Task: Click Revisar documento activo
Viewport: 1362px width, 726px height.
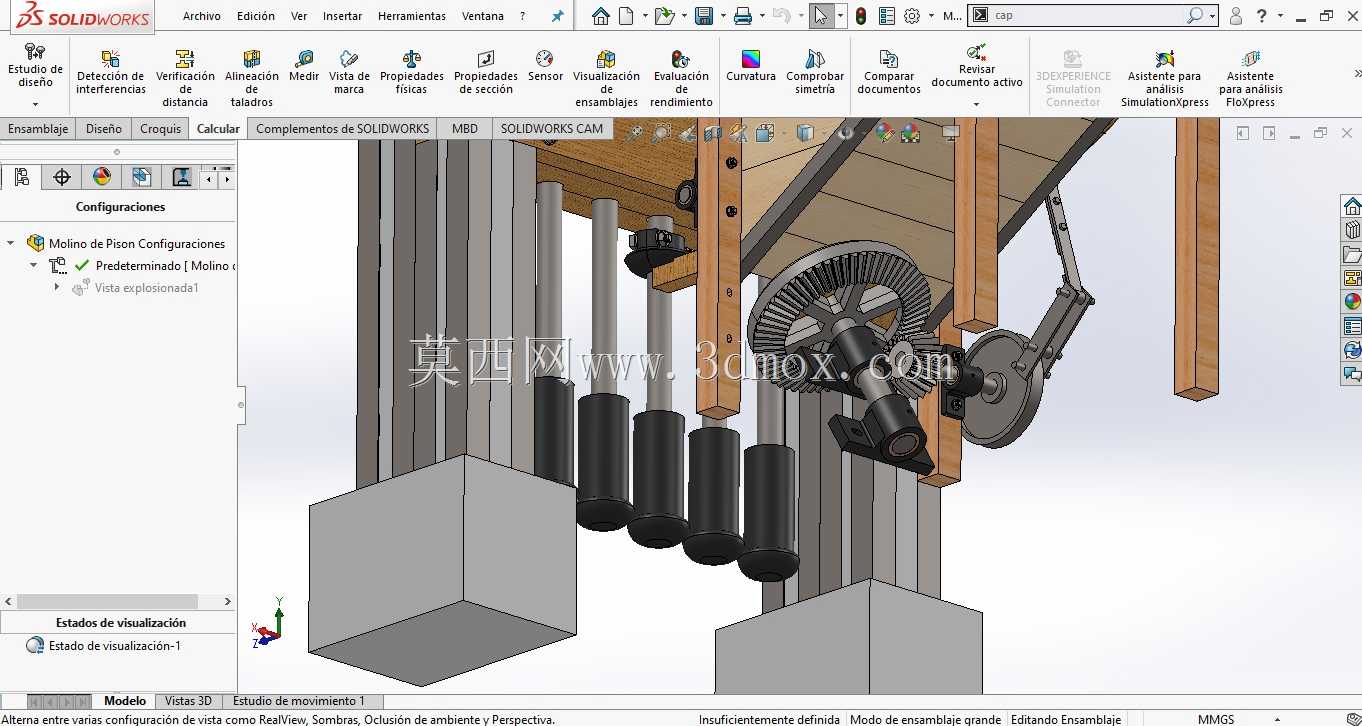Action: click(x=977, y=65)
